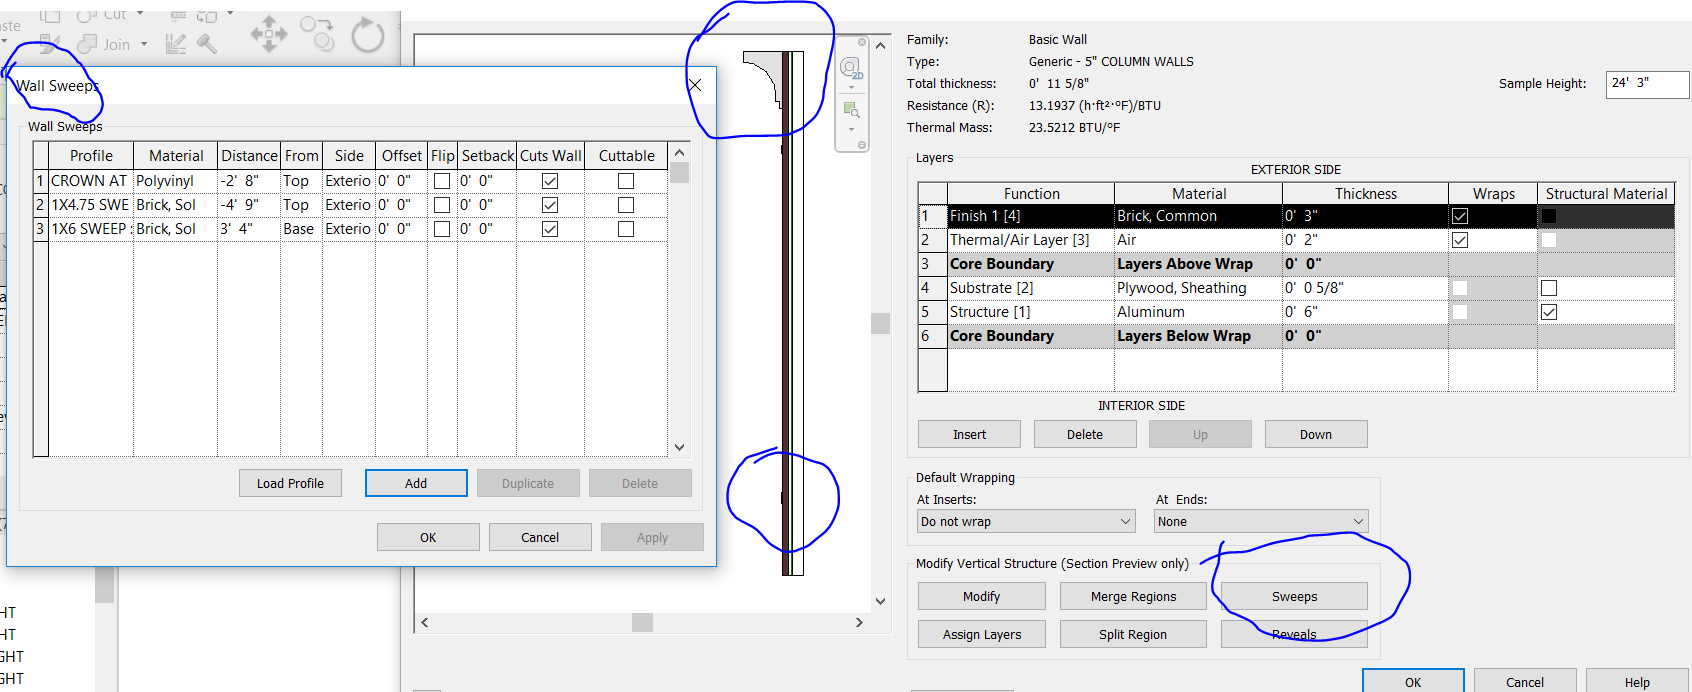Toggle Structural Material for Substrate [2] layer
This screenshot has height=692, width=1692.
(x=1549, y=288)
